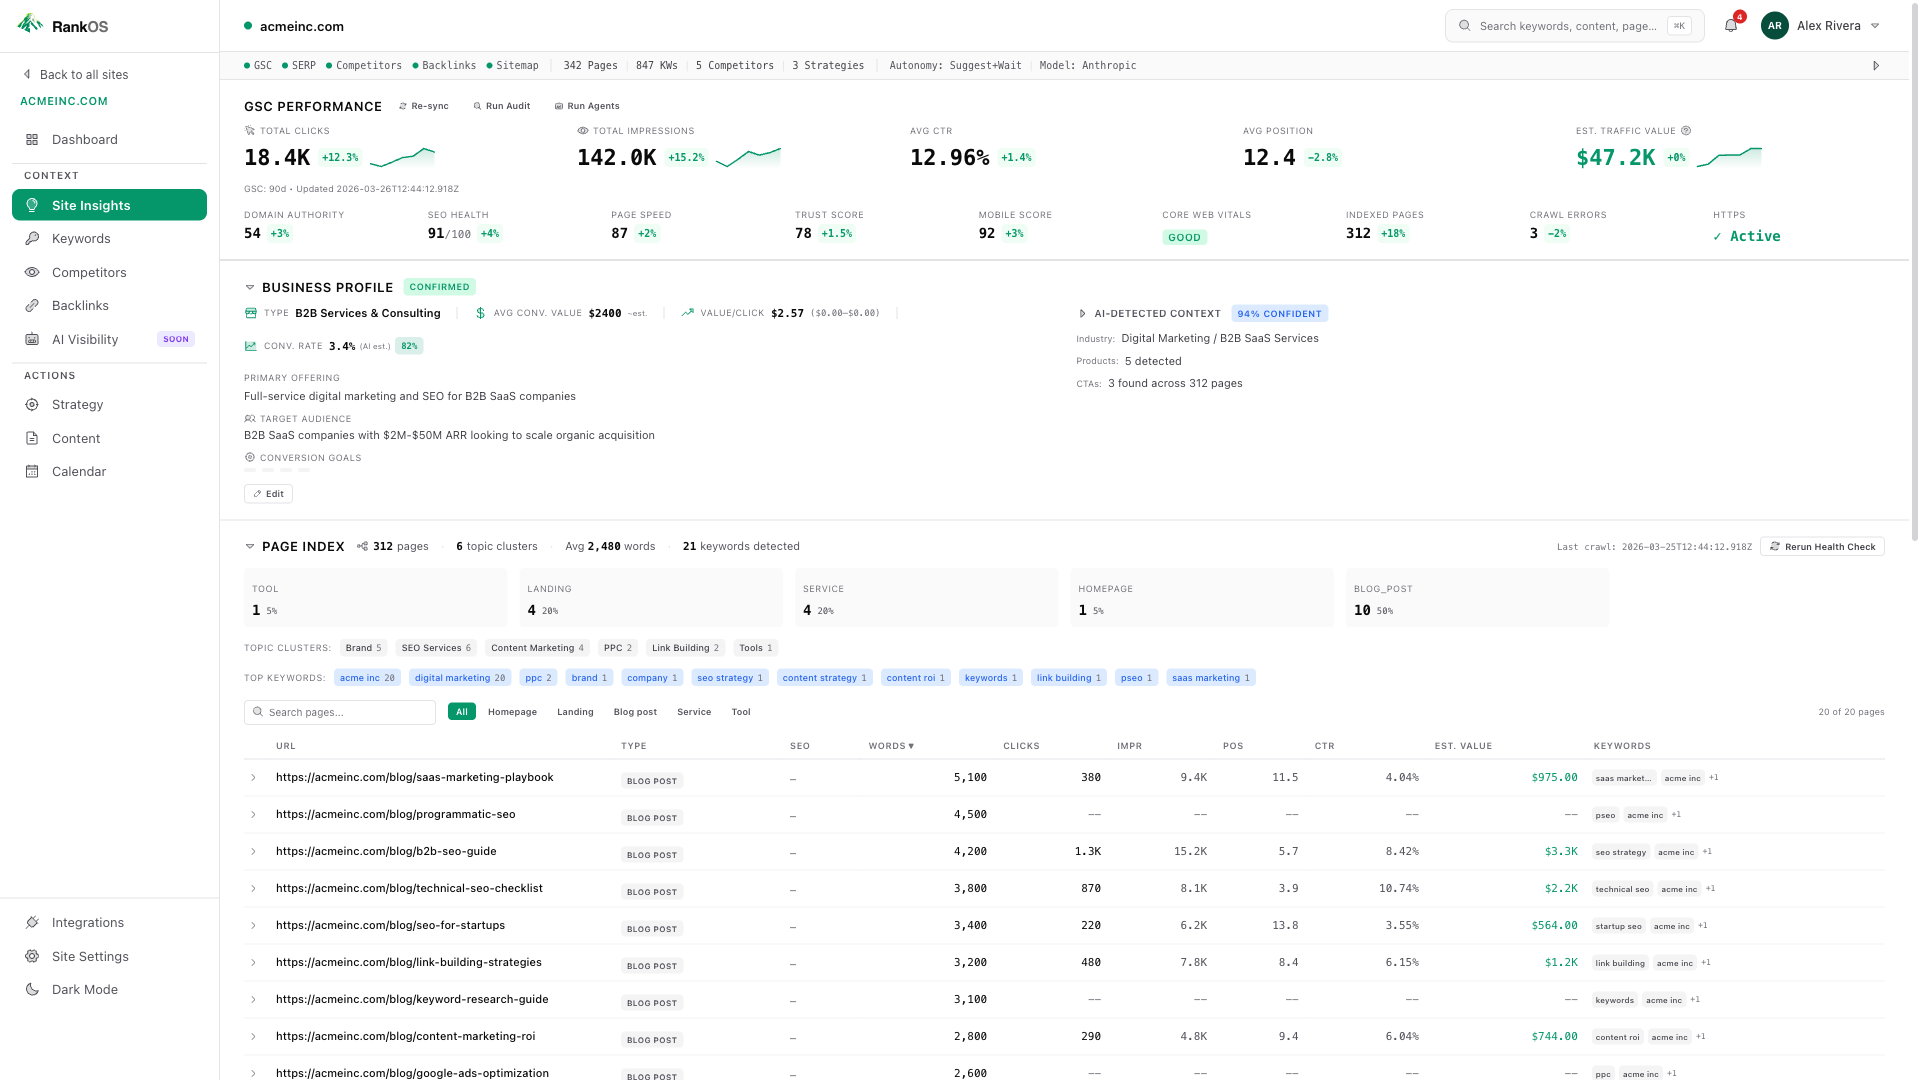Open the Competitors panel
The image size is (1920, 1080).
pyautogui.click(x=88, y=272)
